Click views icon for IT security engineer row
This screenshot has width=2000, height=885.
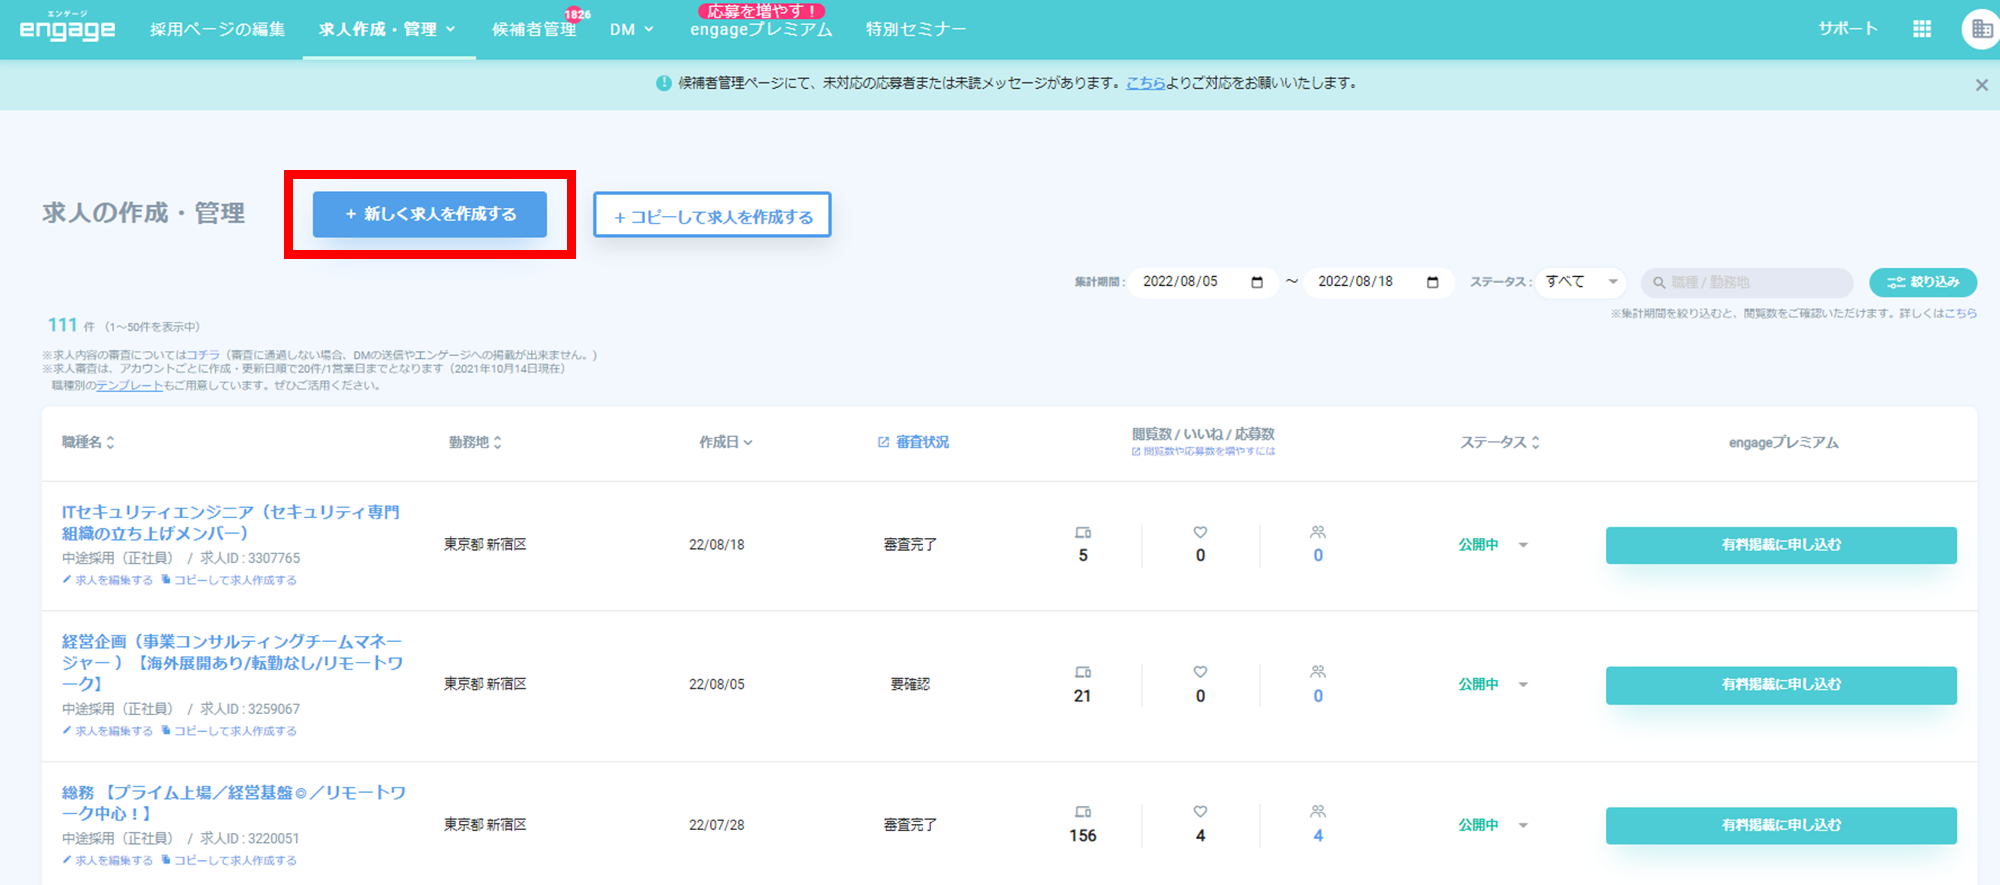click(x=1083, y=532)
